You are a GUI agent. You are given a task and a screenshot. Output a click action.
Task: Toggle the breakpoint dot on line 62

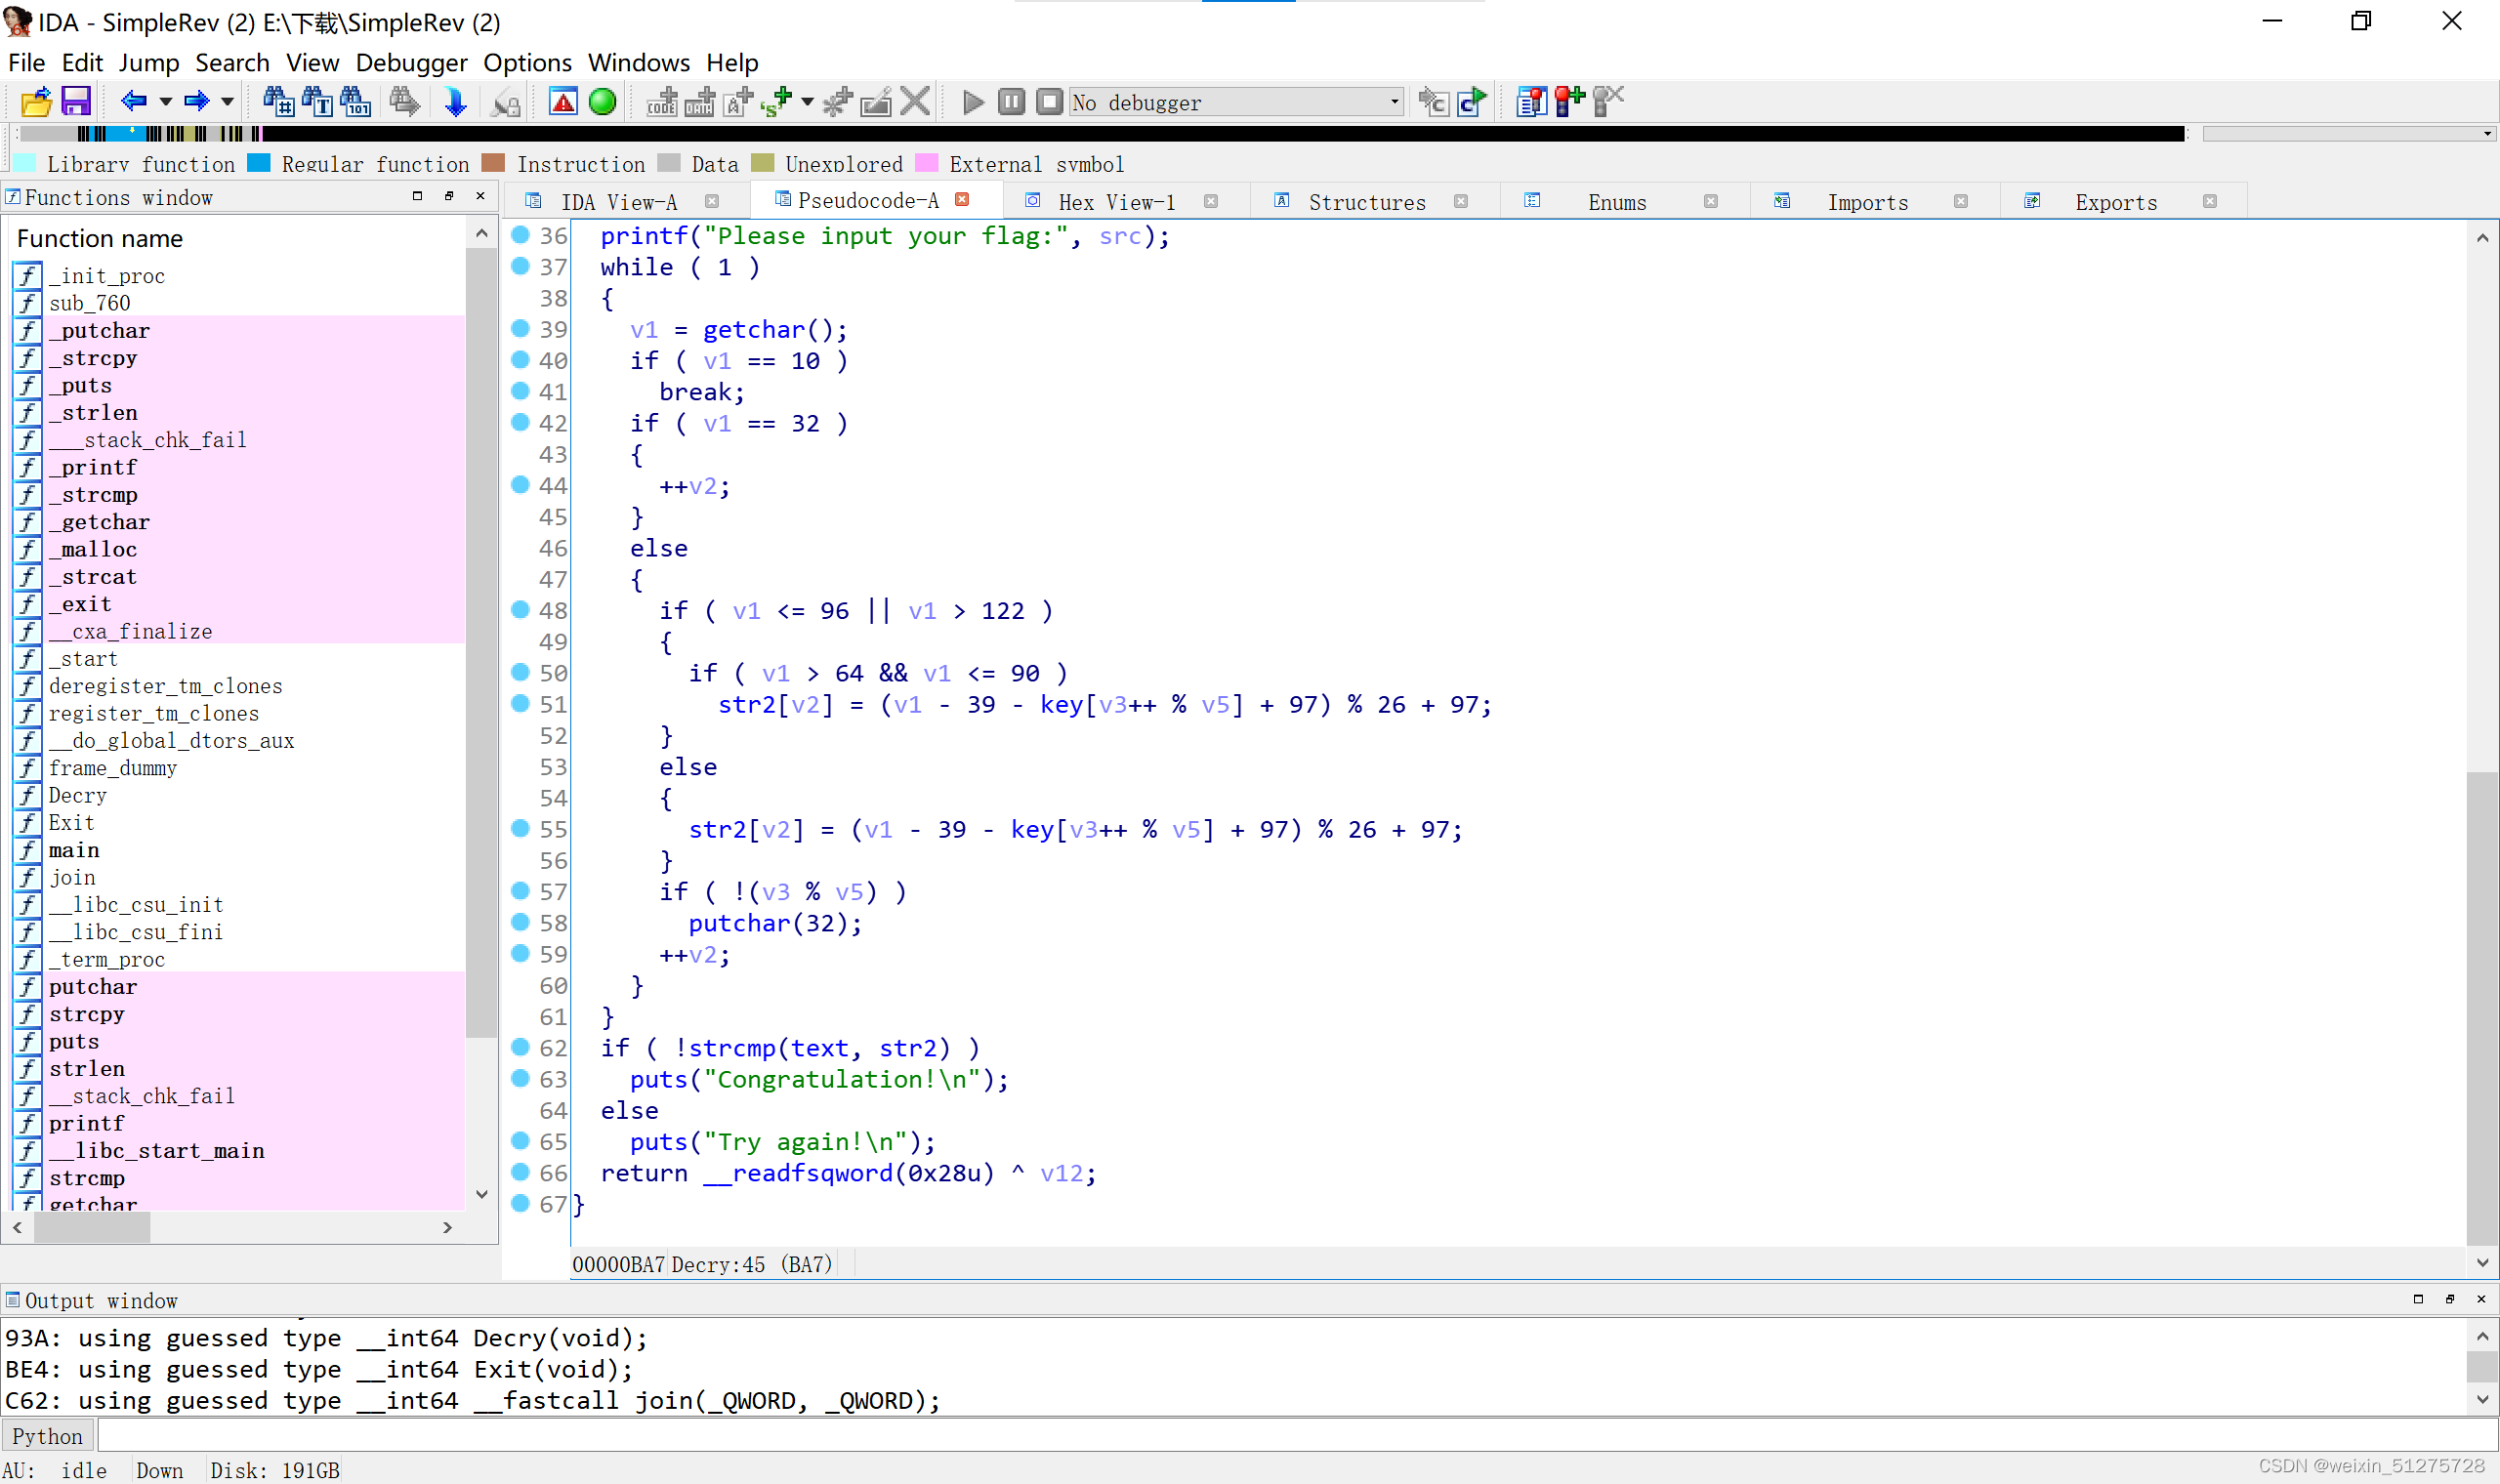520,1047
